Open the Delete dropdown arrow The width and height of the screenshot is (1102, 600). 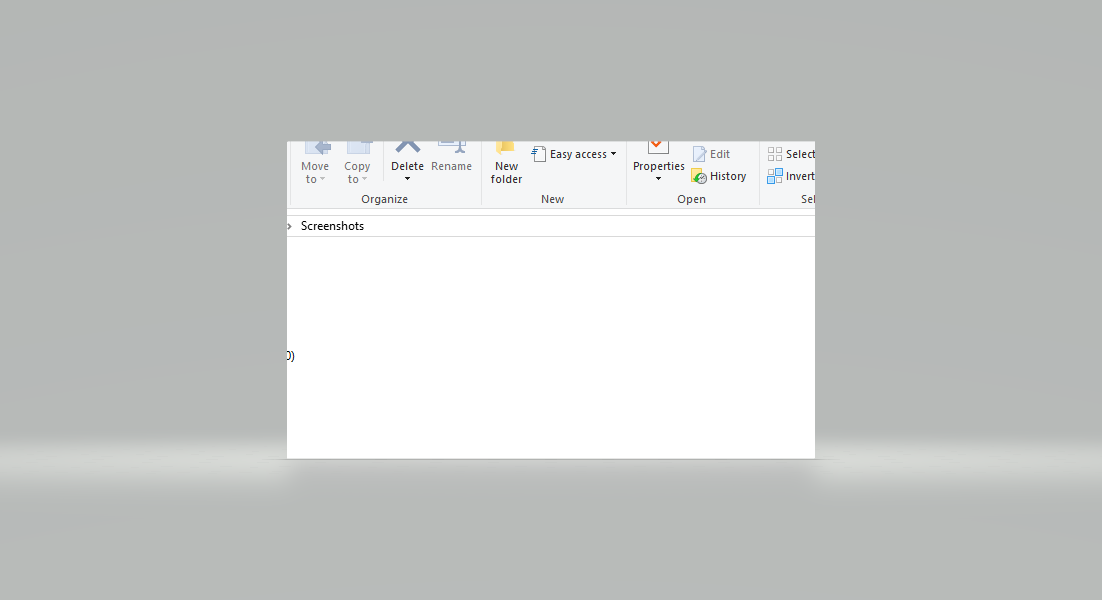(407, 180)
